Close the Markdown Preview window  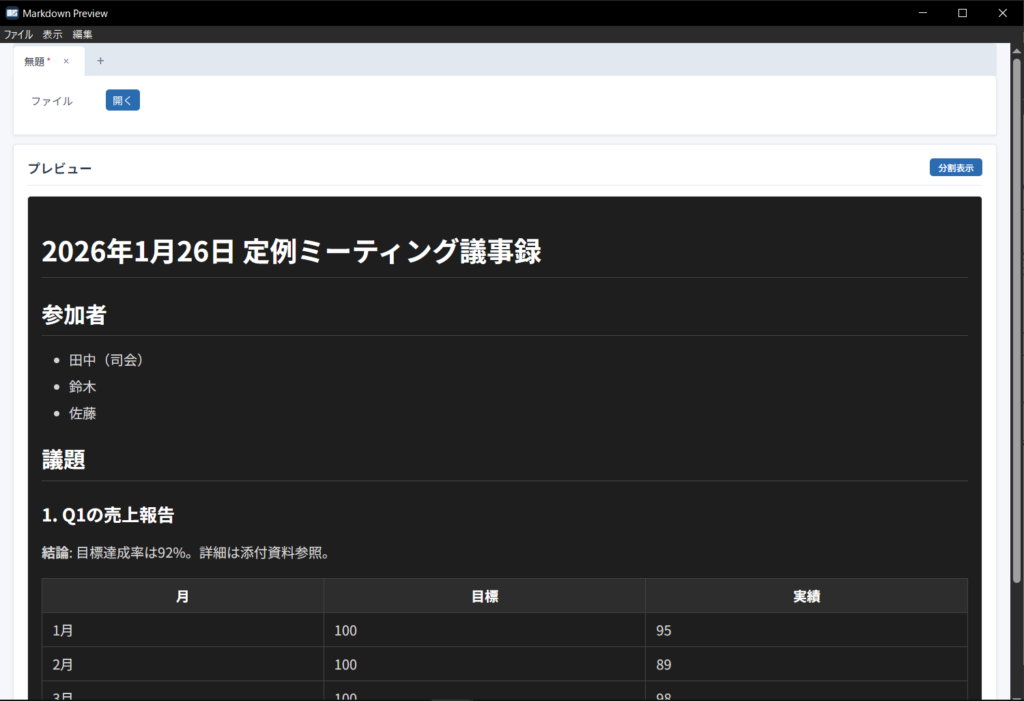tap(1002, 13)
